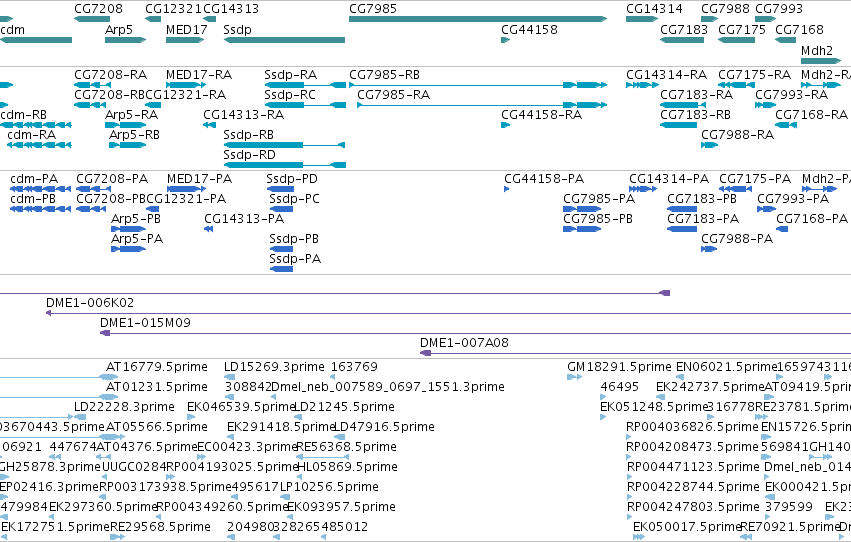Click transcript Ssdp-RB
The height and width of the screenshot is (542, 851).
coord(284,145)
